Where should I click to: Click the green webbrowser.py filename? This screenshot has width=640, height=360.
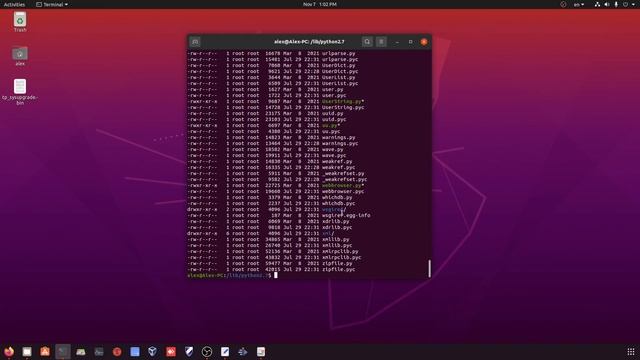[x=342, y=185]
